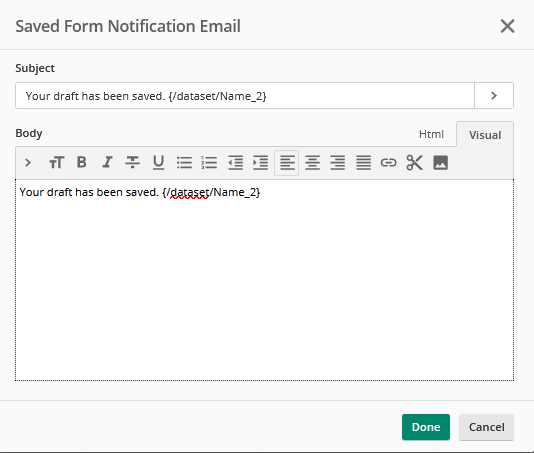Underline the selected body text
The width and height of the screenshot is (534, 453).
[158, 163]
